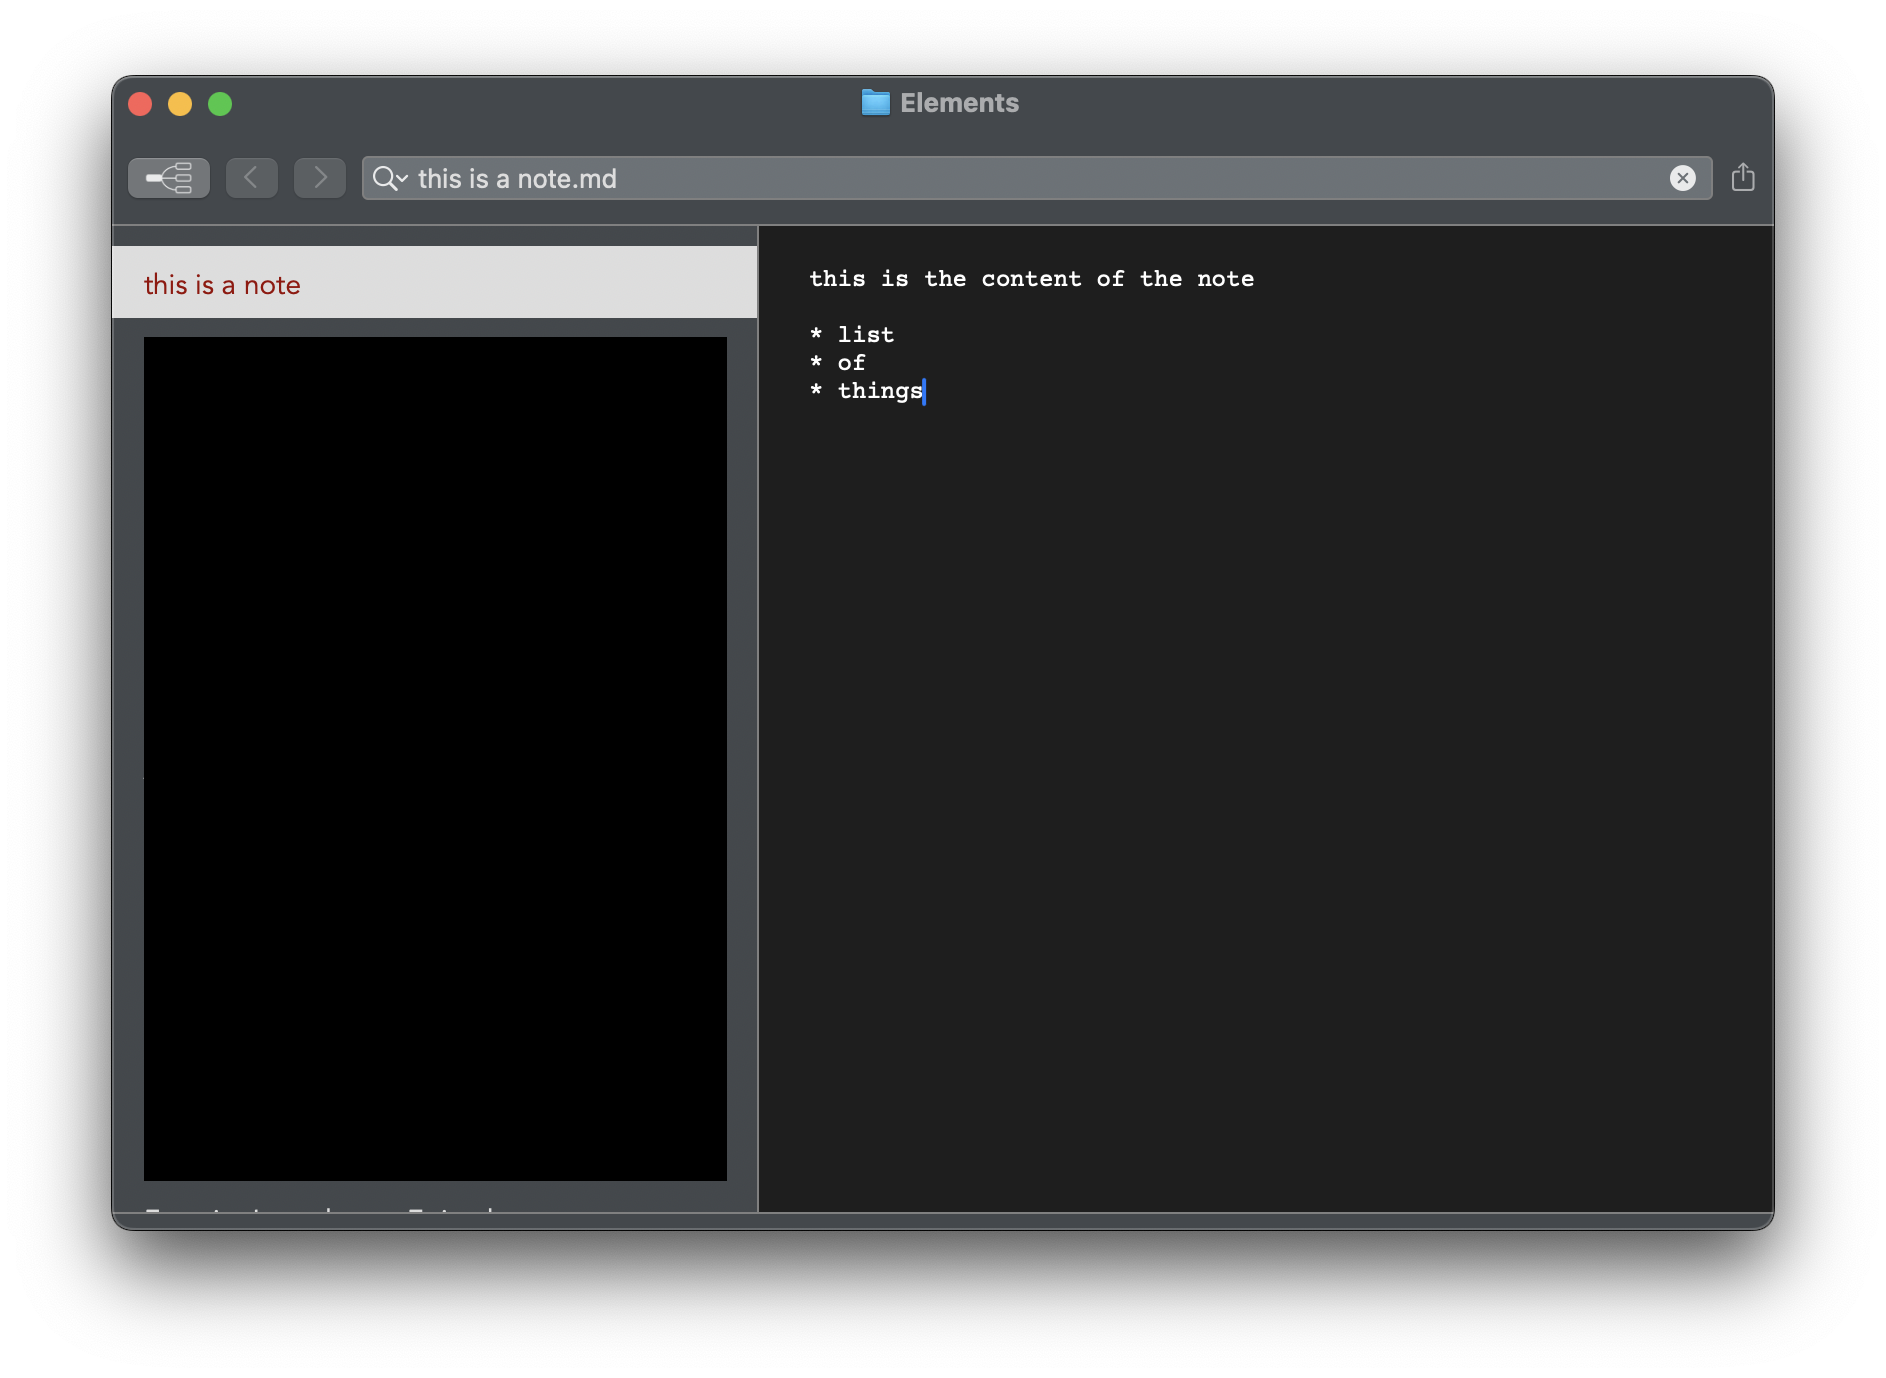This screenshot has height=1378, width=1886.
Task: Click the search field containing 'this is a note.md'
Action: pos(1000,179)
